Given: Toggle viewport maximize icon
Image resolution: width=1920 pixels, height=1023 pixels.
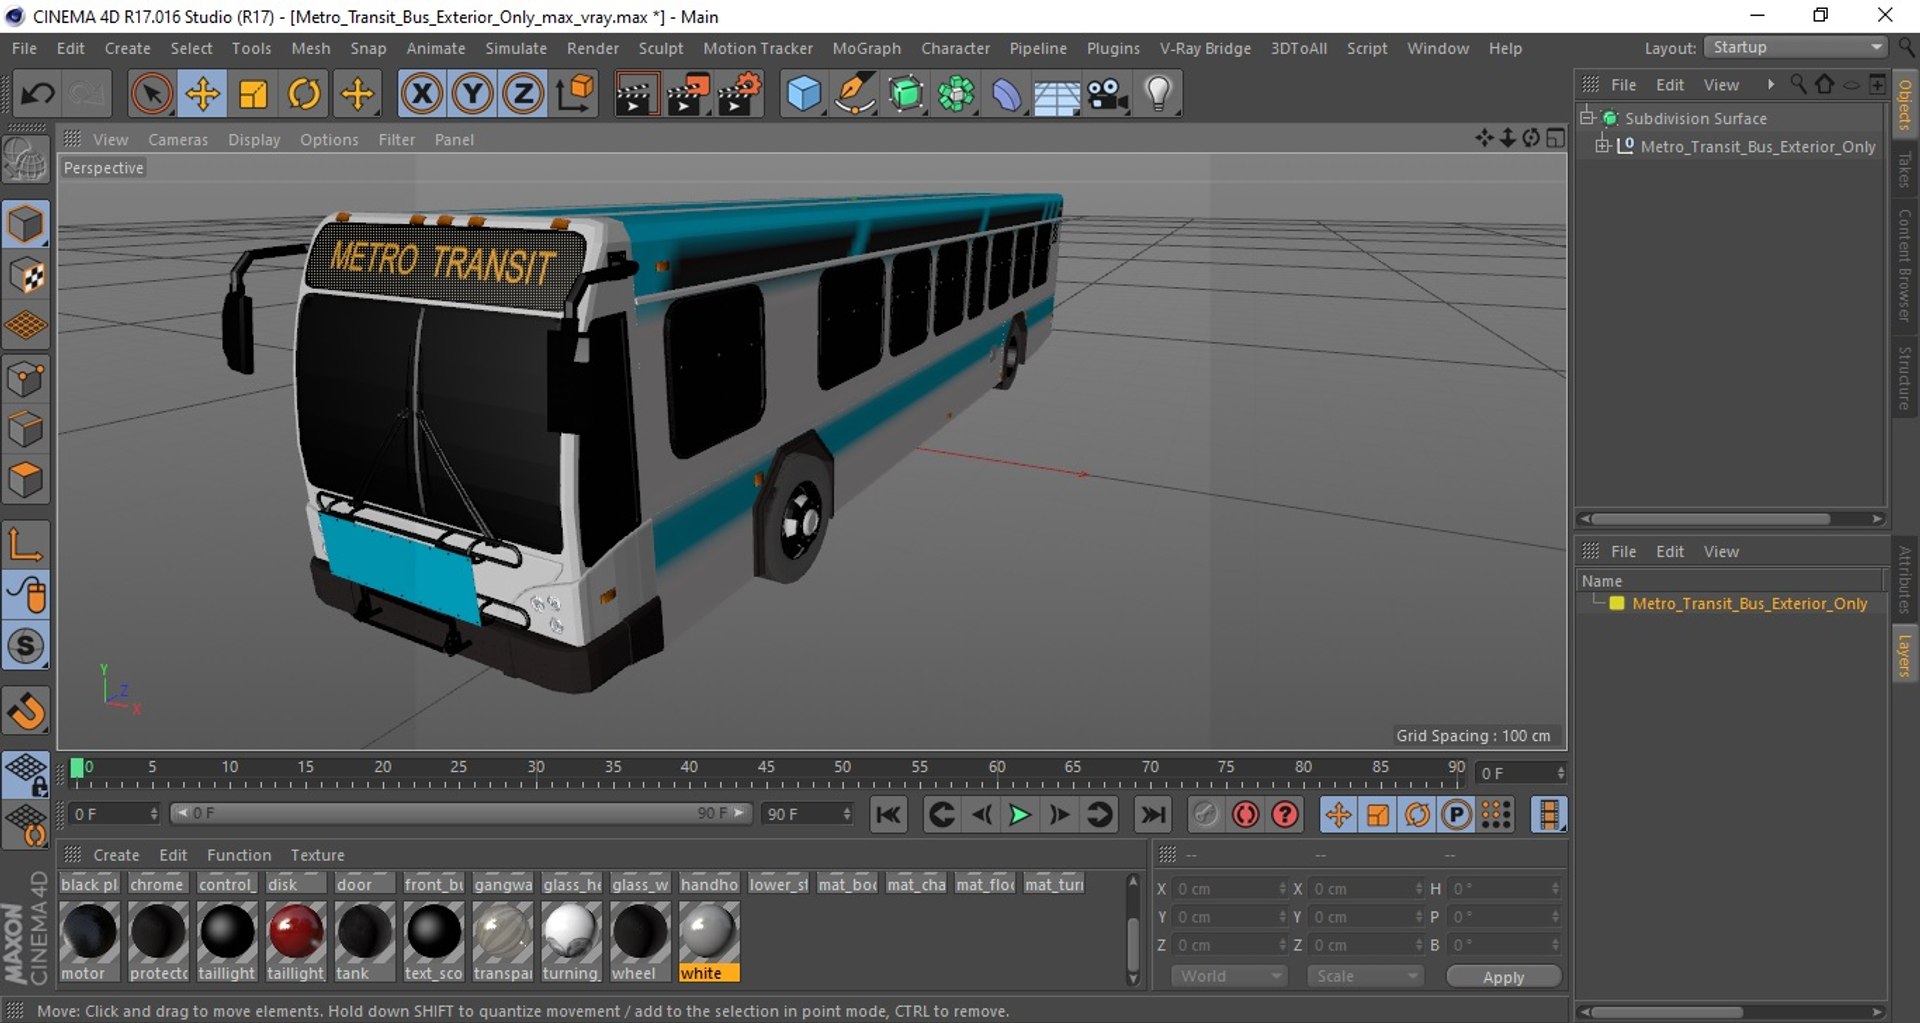Looking at the screenshot, I should [x=1555, y=138].
